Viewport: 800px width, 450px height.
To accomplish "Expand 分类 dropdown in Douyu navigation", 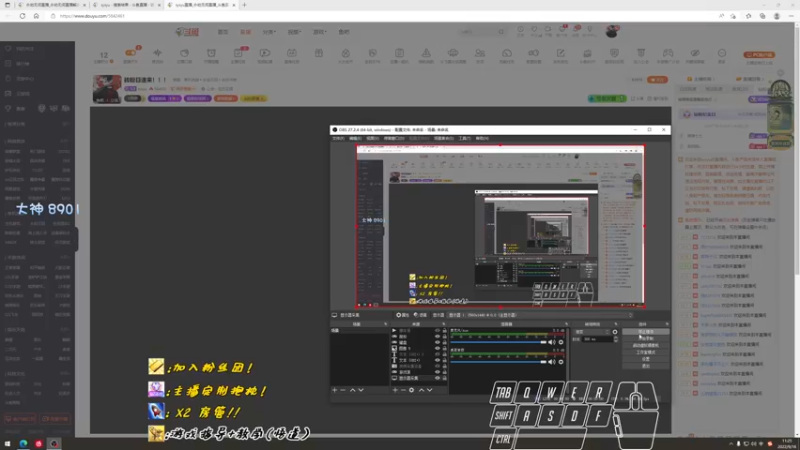I will click(x=269, y=32).
